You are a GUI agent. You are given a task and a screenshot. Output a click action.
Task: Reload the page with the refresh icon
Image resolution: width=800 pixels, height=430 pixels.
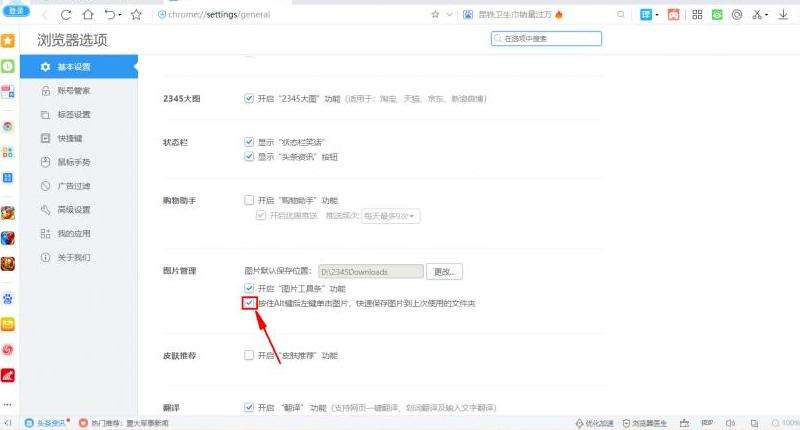point(66,15)
